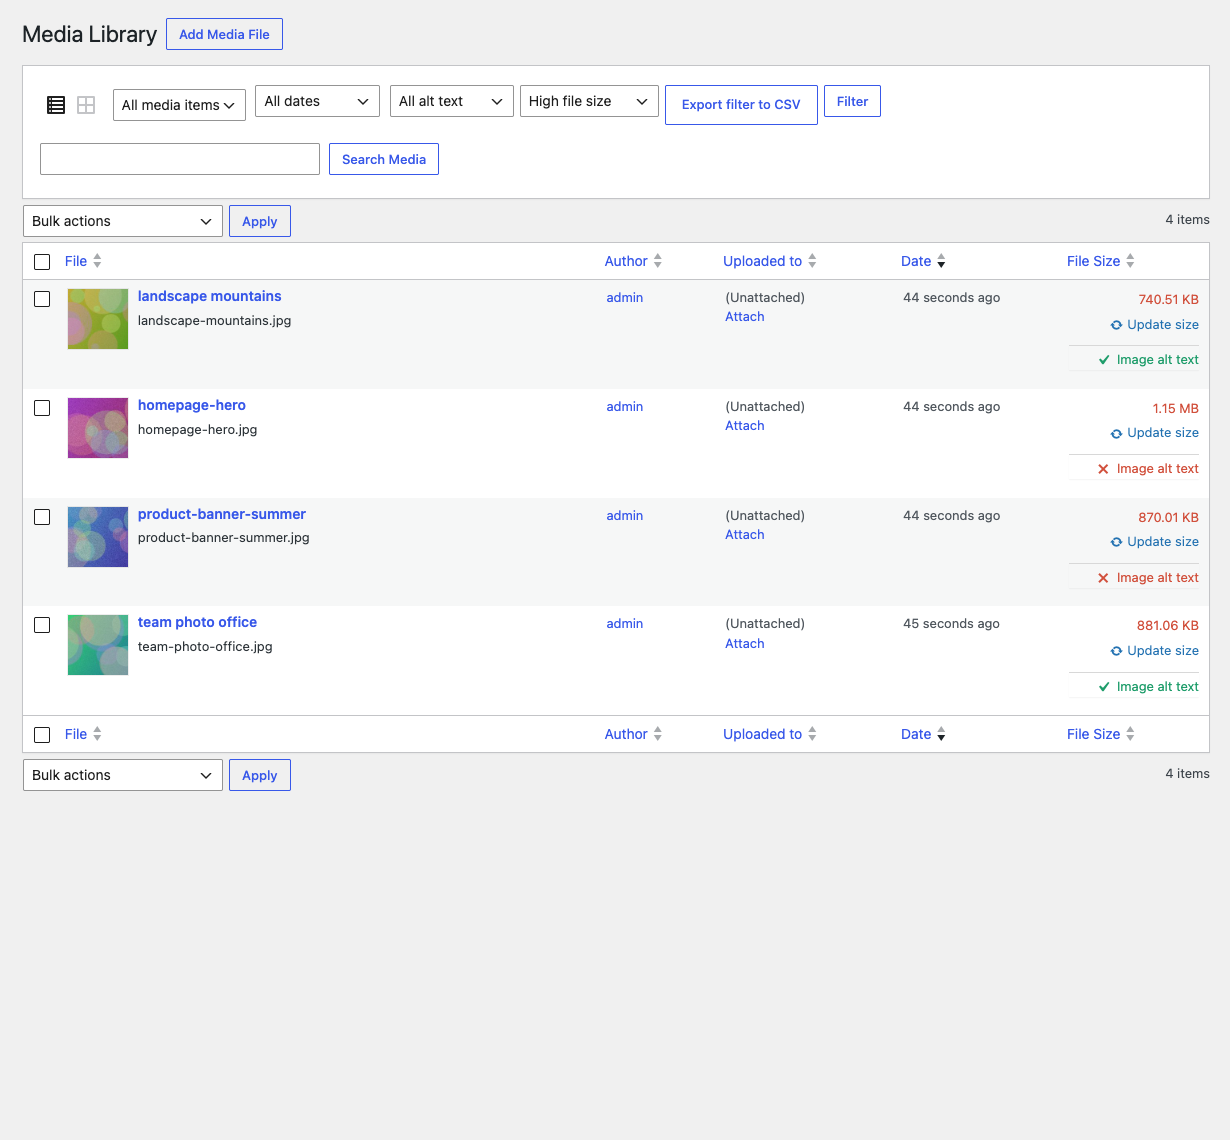Screen dimensions: 1230x1140
Task: Click Attach link for team photo office
Action: pyautogui.click(x=745, y=644)
